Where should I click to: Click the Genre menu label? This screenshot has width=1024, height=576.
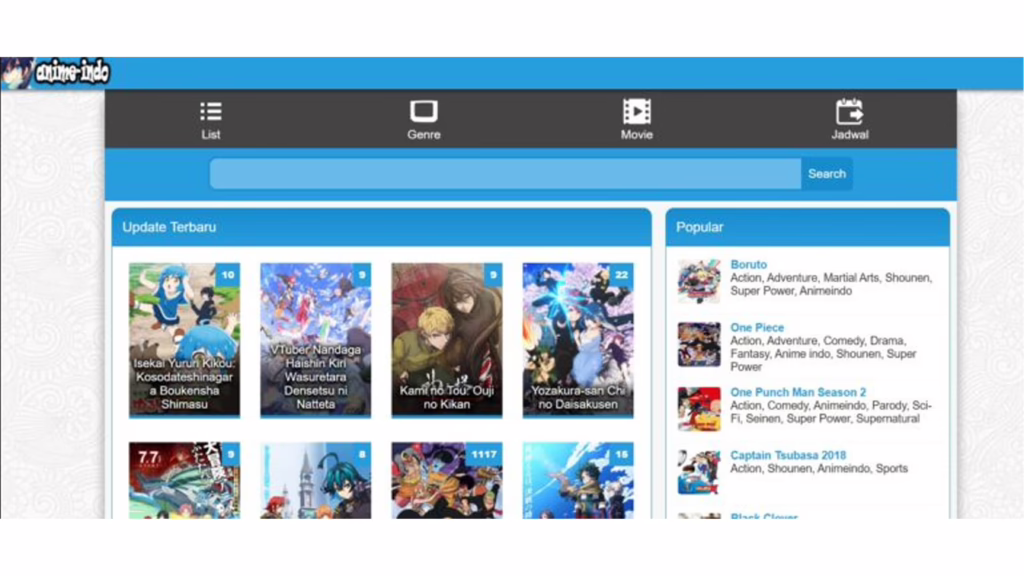tap(424, 135)
